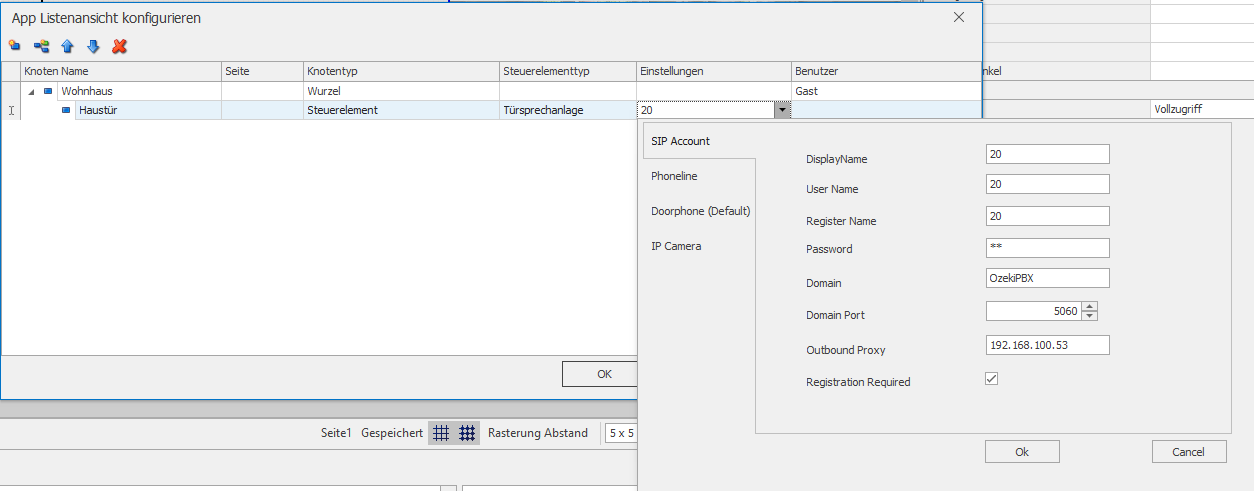Screen dimensions: 1254x491
Task: Move node down with blue down arrow
Action: (93, 46)
